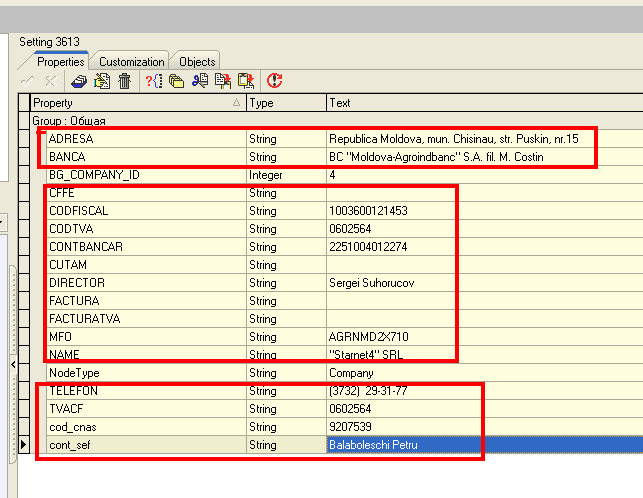The image size is (643, 498).
Task: Select the FACTURA property name
Action: tap(74, 301)
